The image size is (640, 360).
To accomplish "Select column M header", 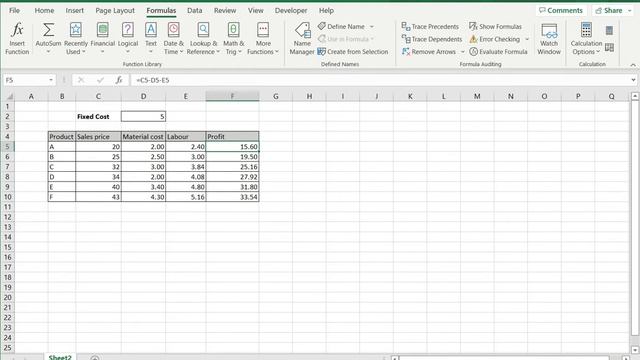I will [x=477, y=96].
